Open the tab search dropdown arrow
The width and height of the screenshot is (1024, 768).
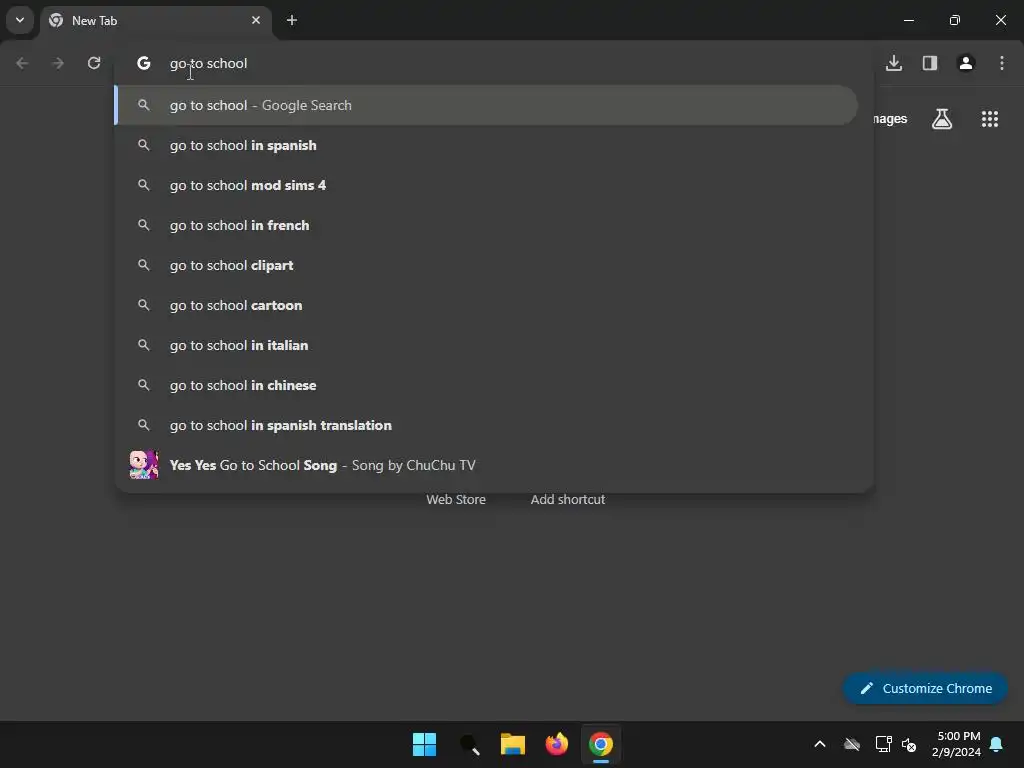(x=20, y=20)
